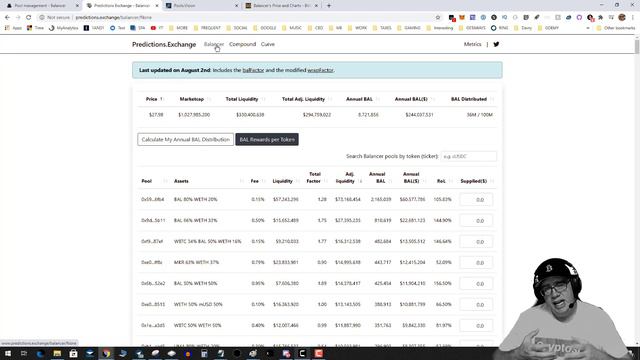Launch Microsoft Edge from the taskbar

tap(40, 353)
